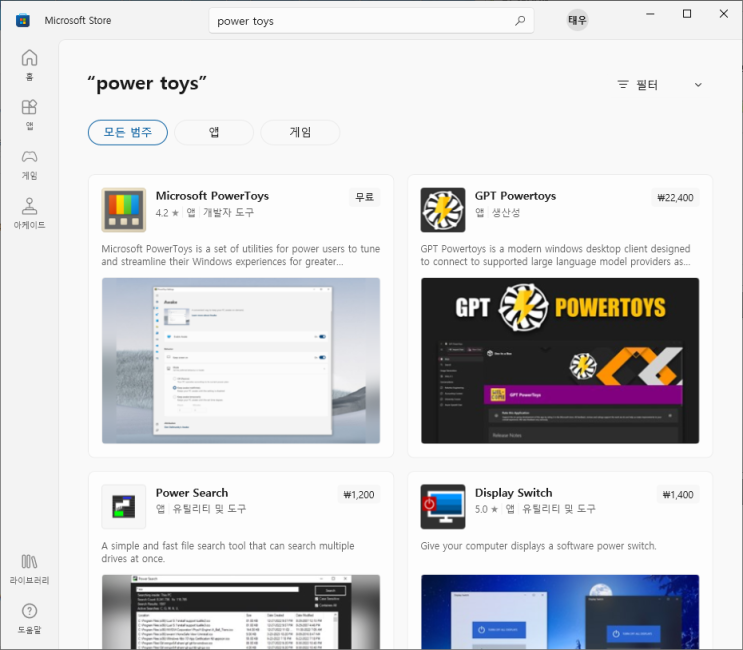
Task: Open the Home (홈) sidebar icon
Action: (x=29, y=65)
